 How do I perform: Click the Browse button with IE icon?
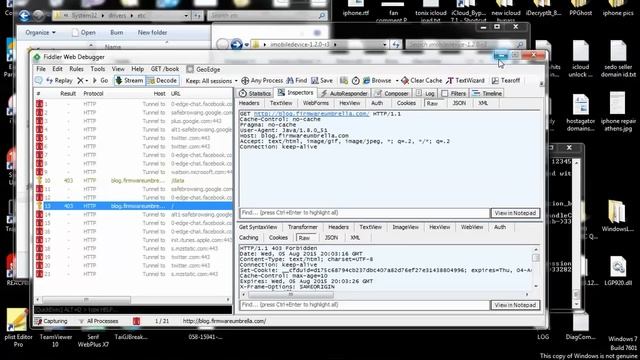pyautogui.click(x=377, y=80)
